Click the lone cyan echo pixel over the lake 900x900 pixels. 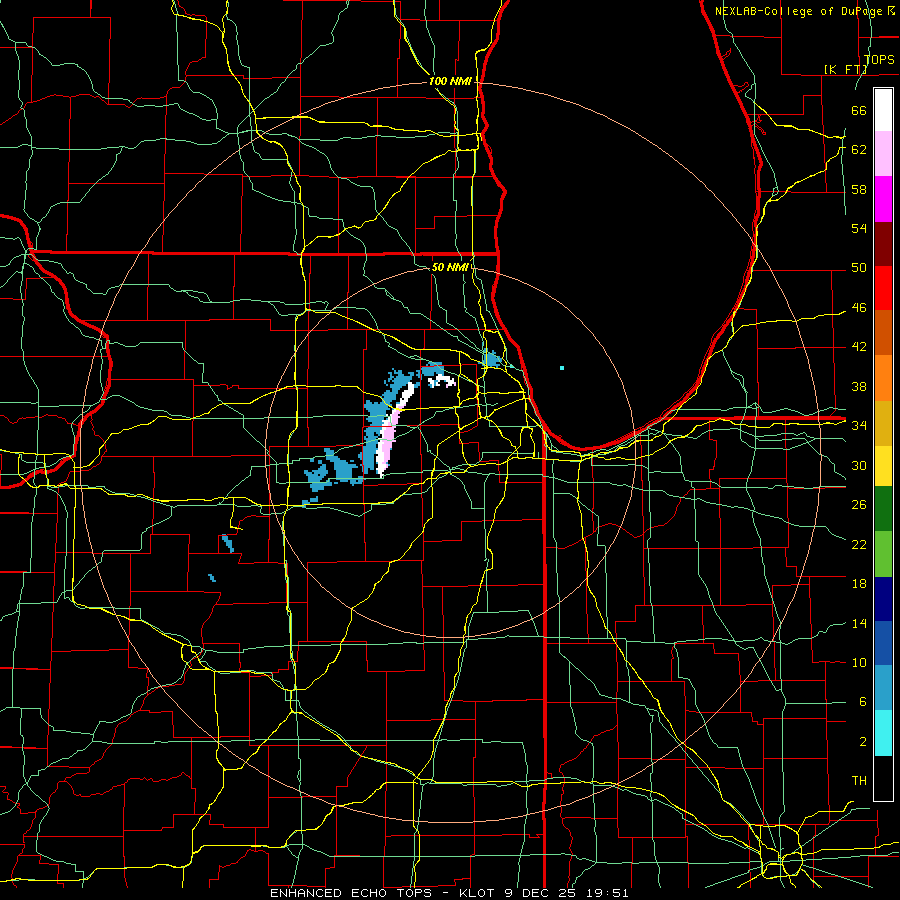coord(562,368)
